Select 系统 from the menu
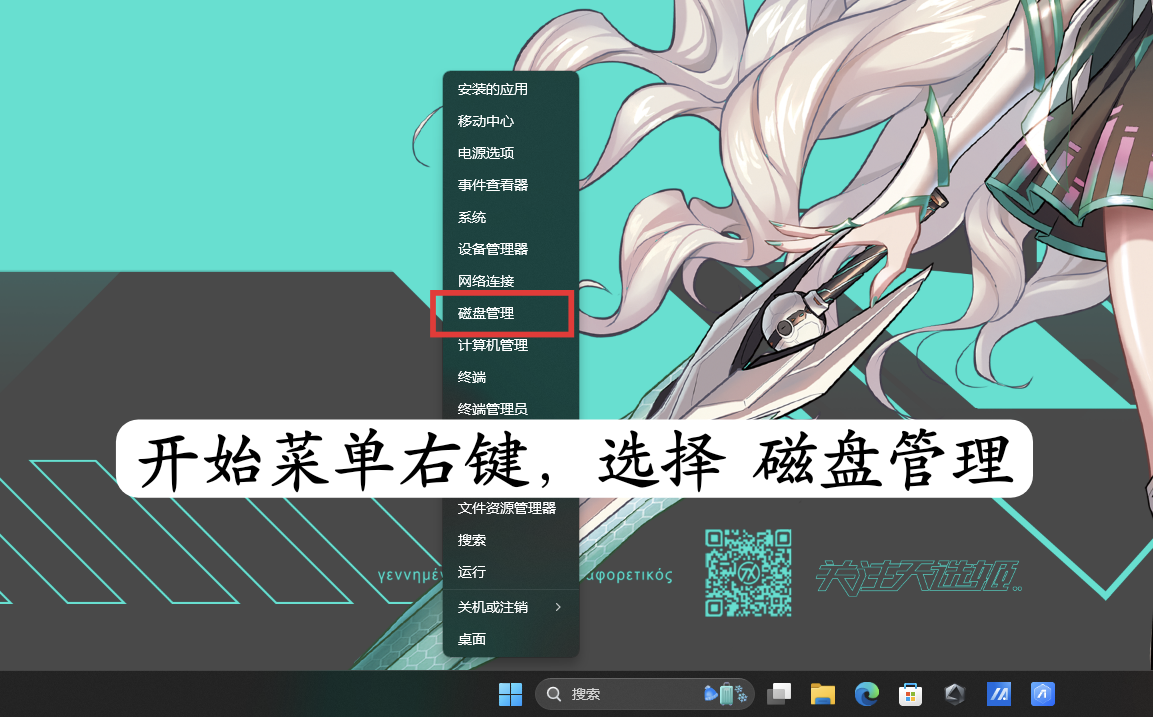The height and width of the screenshot is (717, 1153). point(471,217)
